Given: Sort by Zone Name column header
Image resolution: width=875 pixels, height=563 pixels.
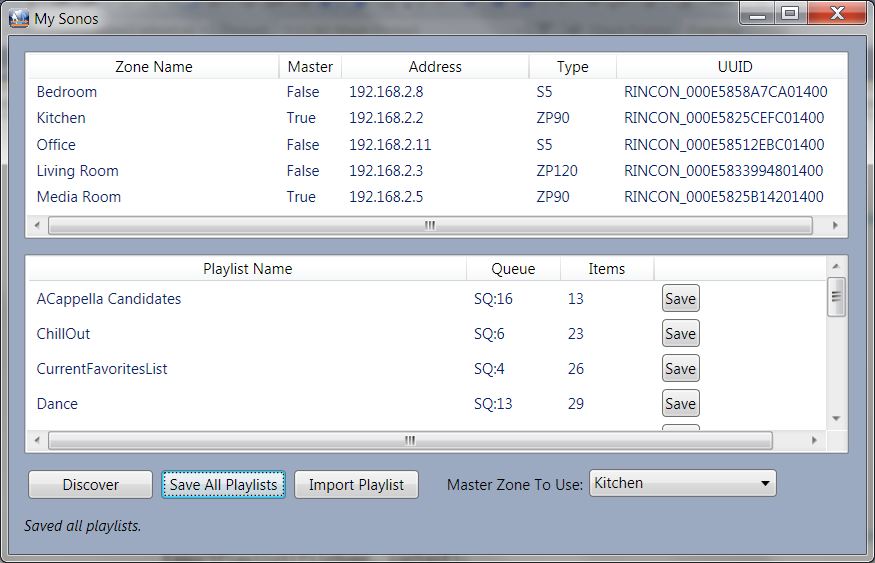Looking at the screenshot, I should tap(153, 66).
